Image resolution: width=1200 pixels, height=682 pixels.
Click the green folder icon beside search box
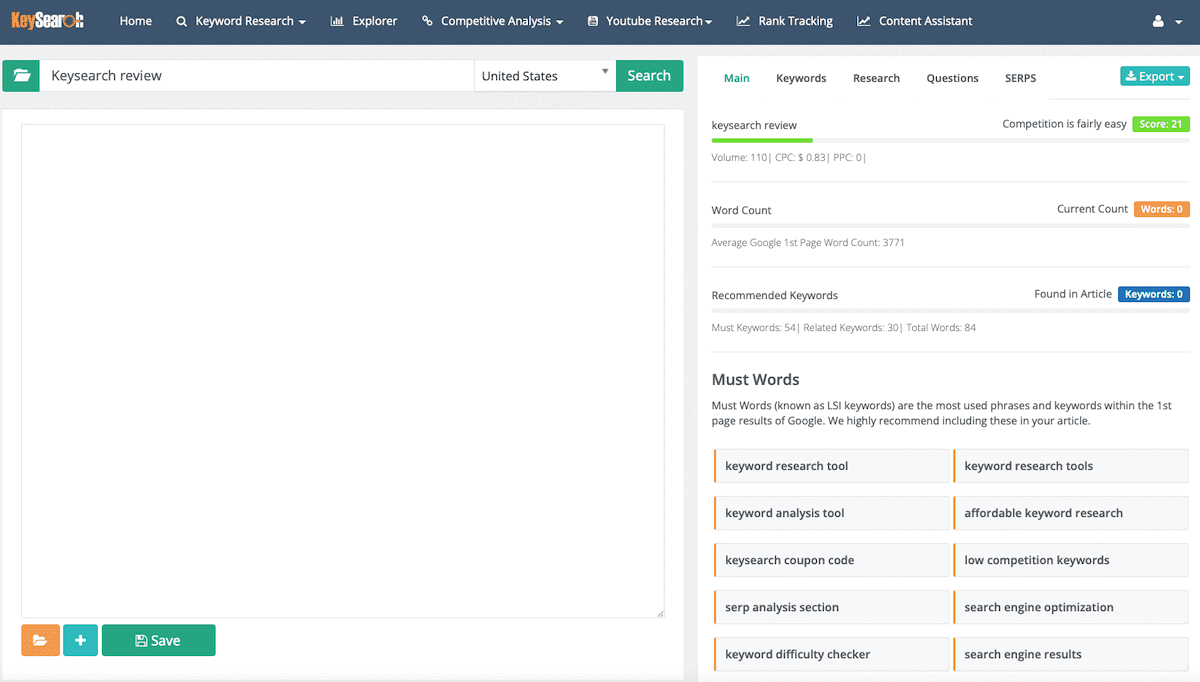(x=21, y=76)
